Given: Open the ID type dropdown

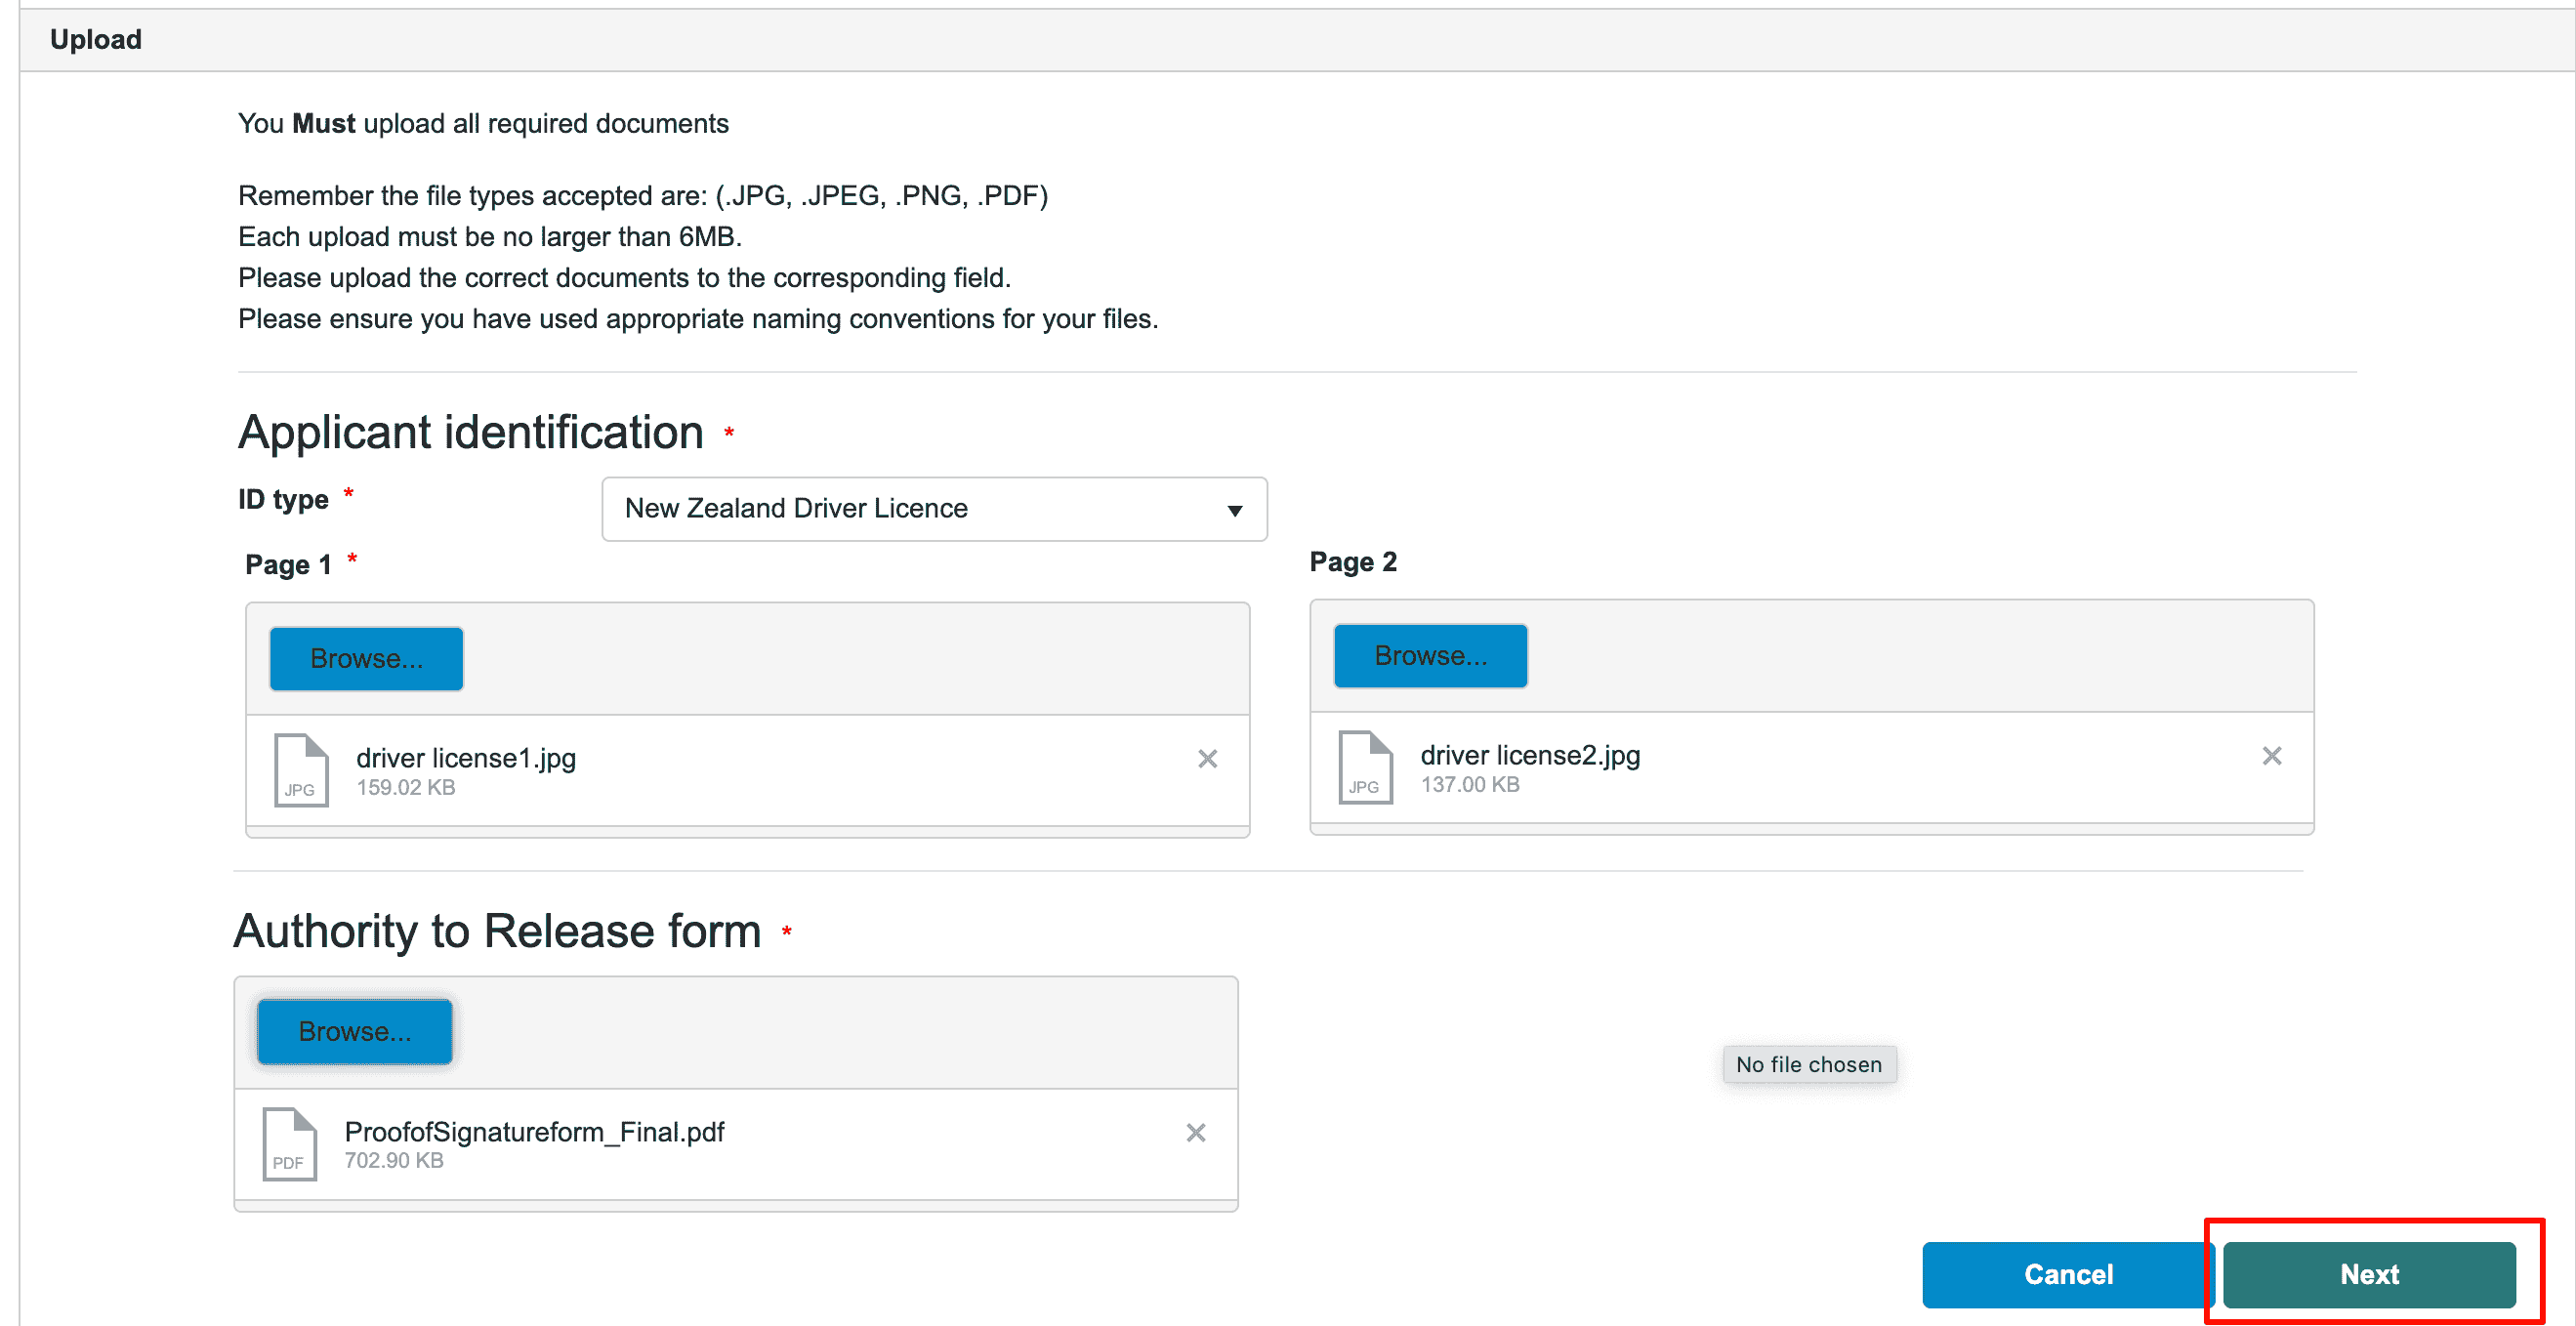Looking at the screenshot, I should click(x=933, y=509).
